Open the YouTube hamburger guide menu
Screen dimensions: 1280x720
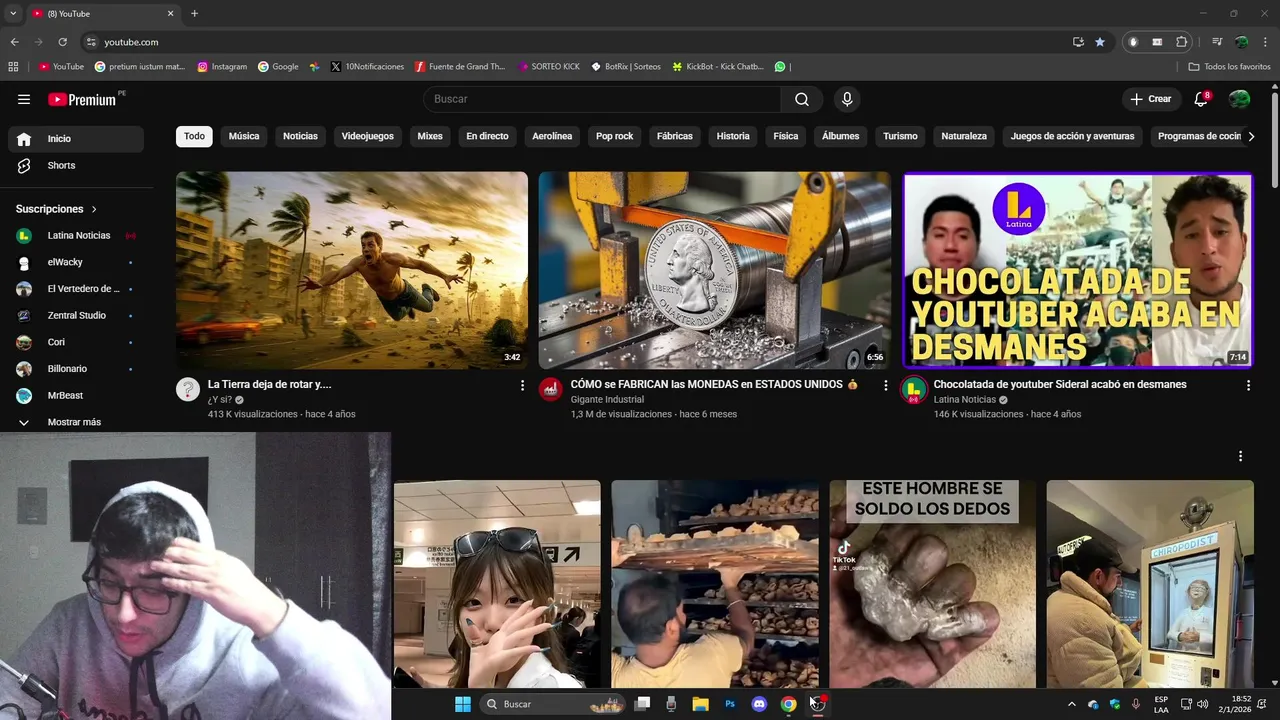coord(24,99)
